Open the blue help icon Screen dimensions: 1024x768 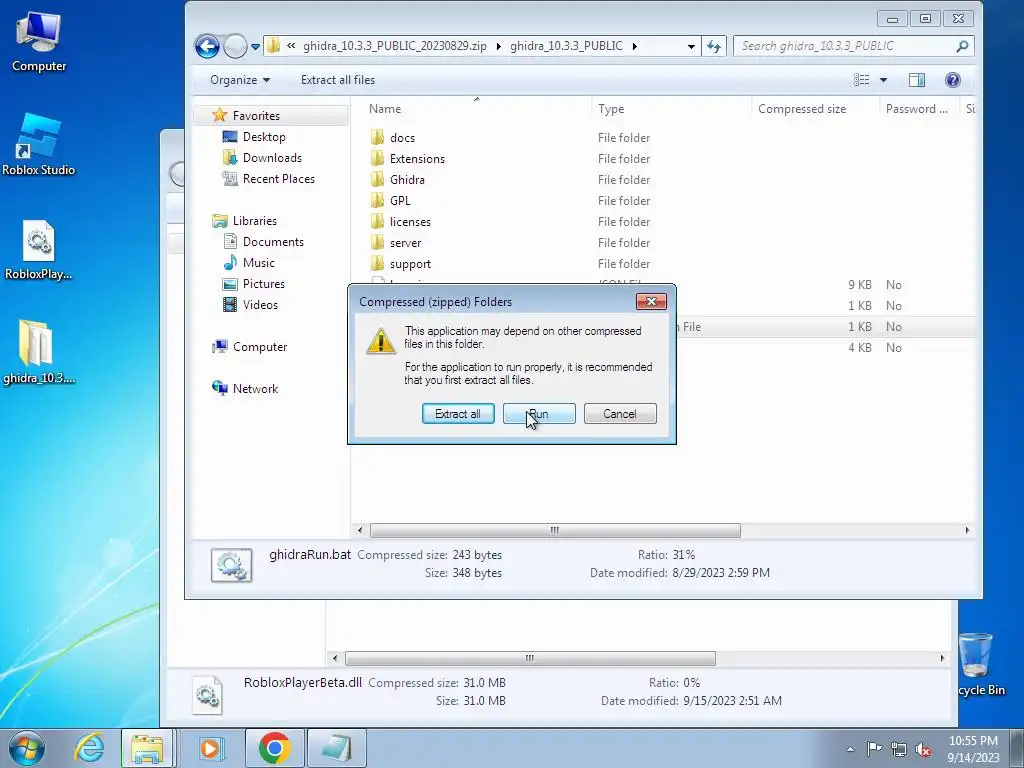tap(953, 80)
